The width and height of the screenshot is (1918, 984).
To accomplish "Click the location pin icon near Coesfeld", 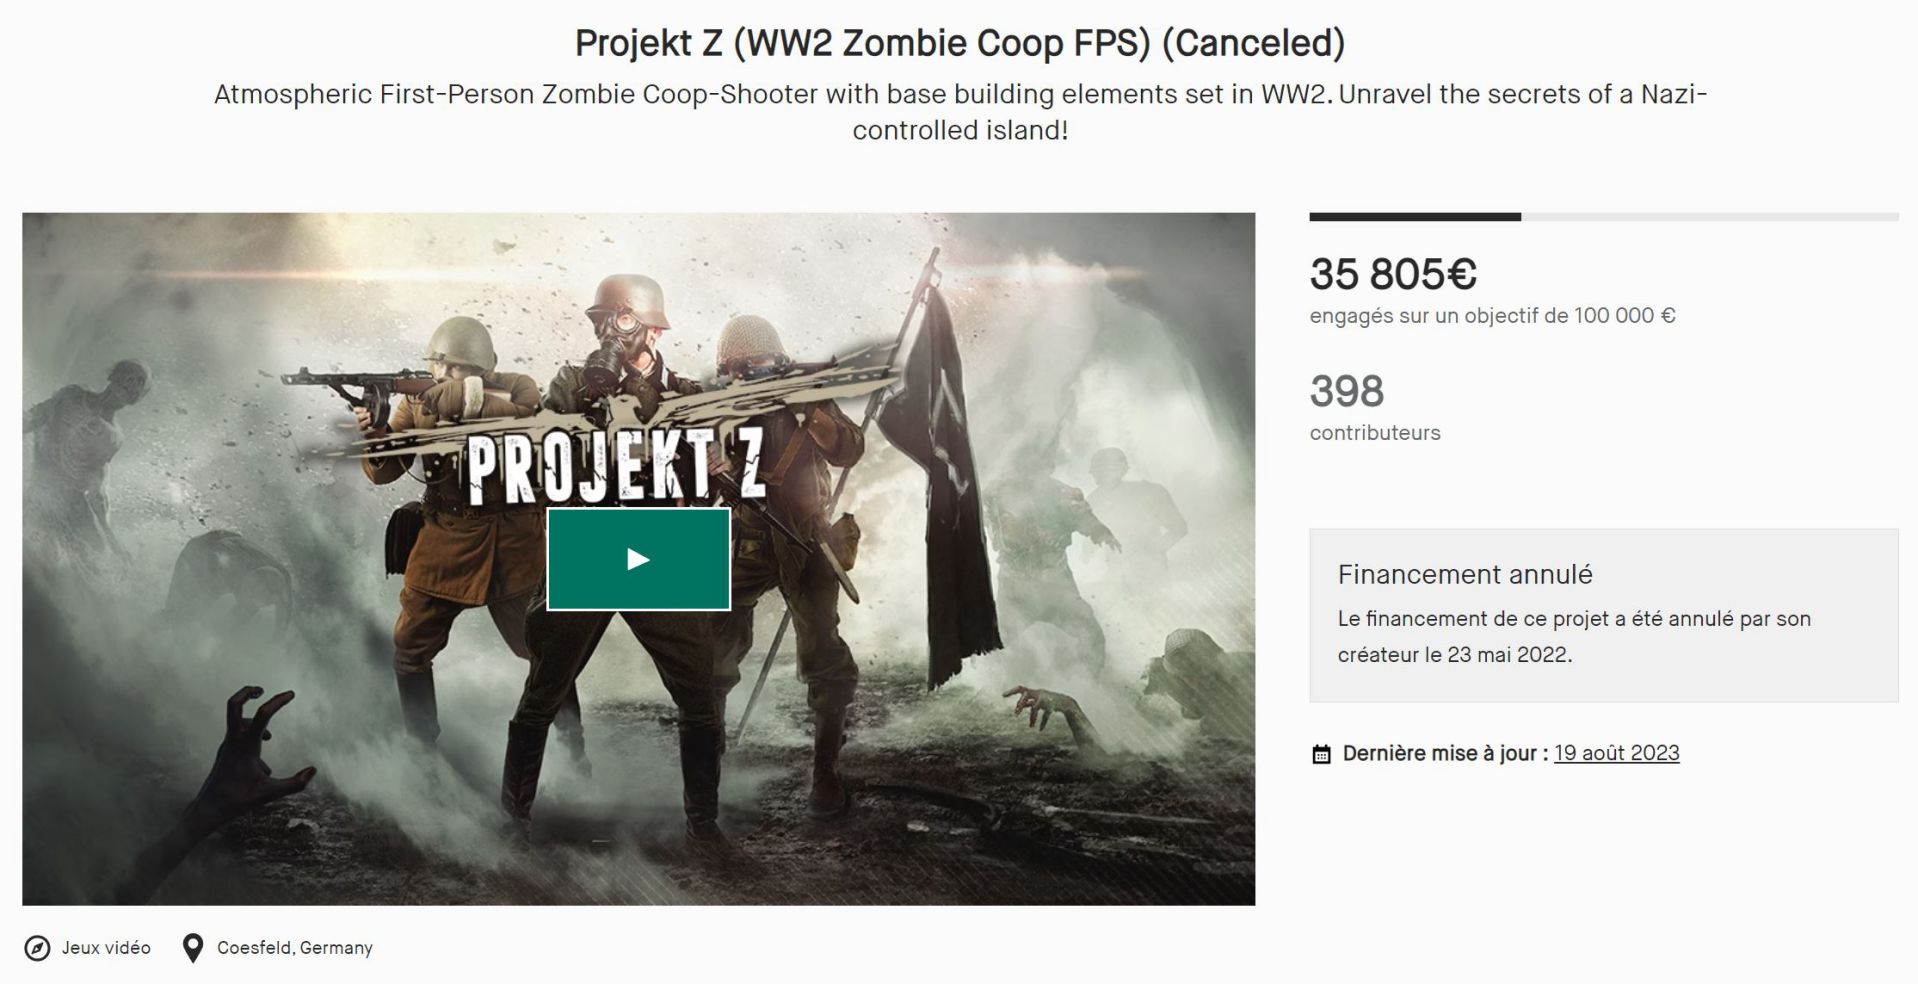I will [x=193, y=948].
